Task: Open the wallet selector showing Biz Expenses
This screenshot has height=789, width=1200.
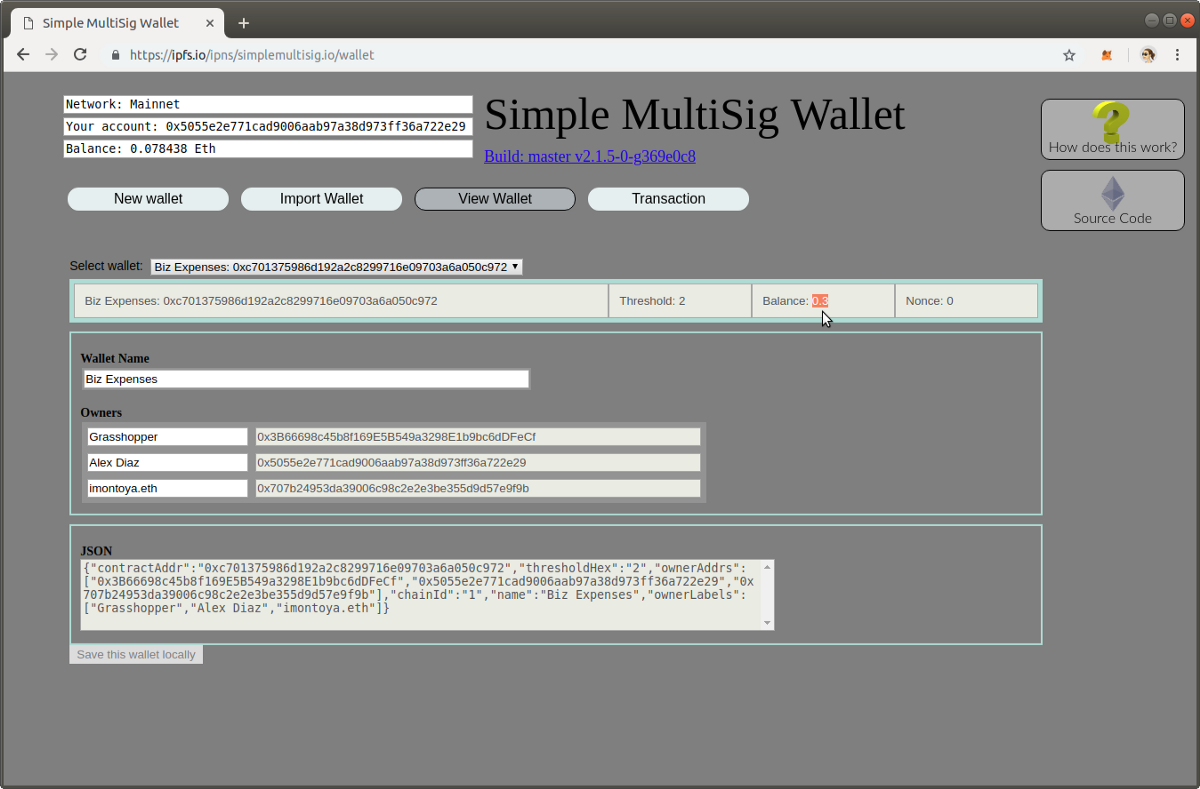Action: click(x=335, y=266)
